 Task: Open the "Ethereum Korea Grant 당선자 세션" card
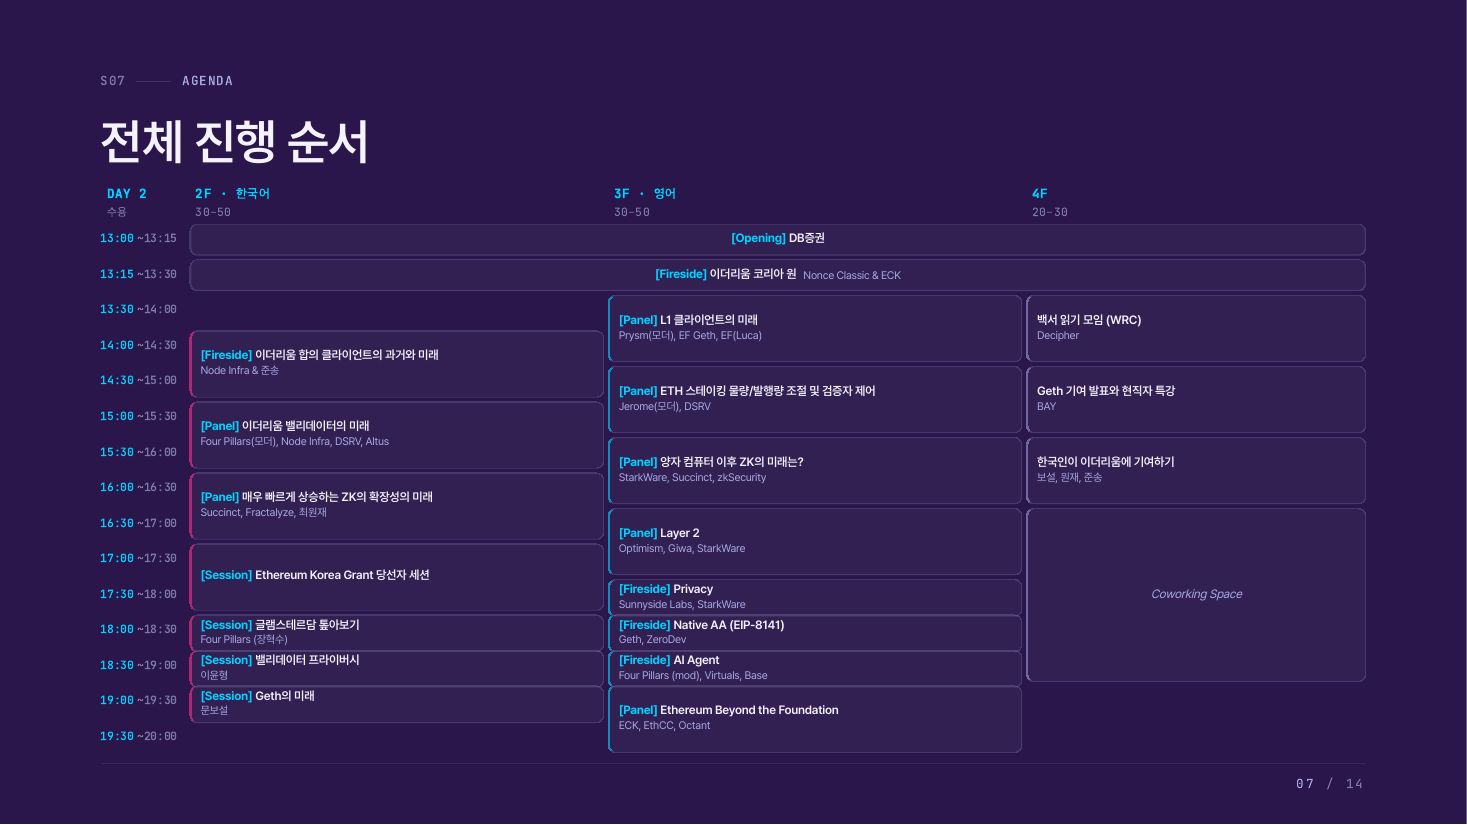pyautogui.click(x=397, y=577)
